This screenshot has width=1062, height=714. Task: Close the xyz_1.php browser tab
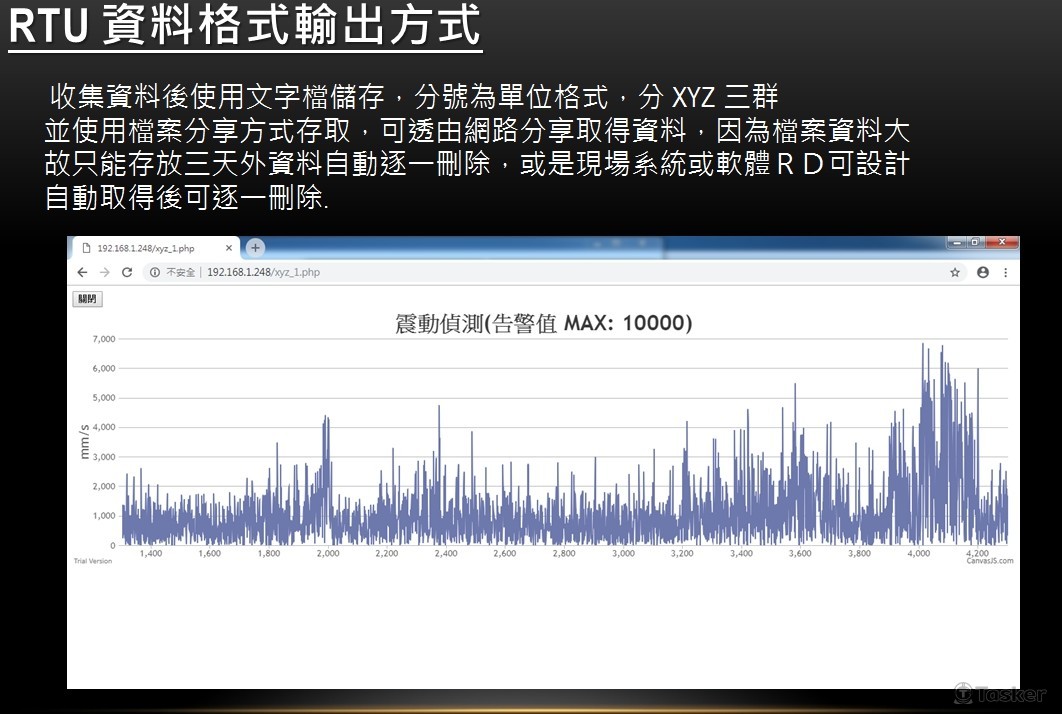click(x=229, y=247)
